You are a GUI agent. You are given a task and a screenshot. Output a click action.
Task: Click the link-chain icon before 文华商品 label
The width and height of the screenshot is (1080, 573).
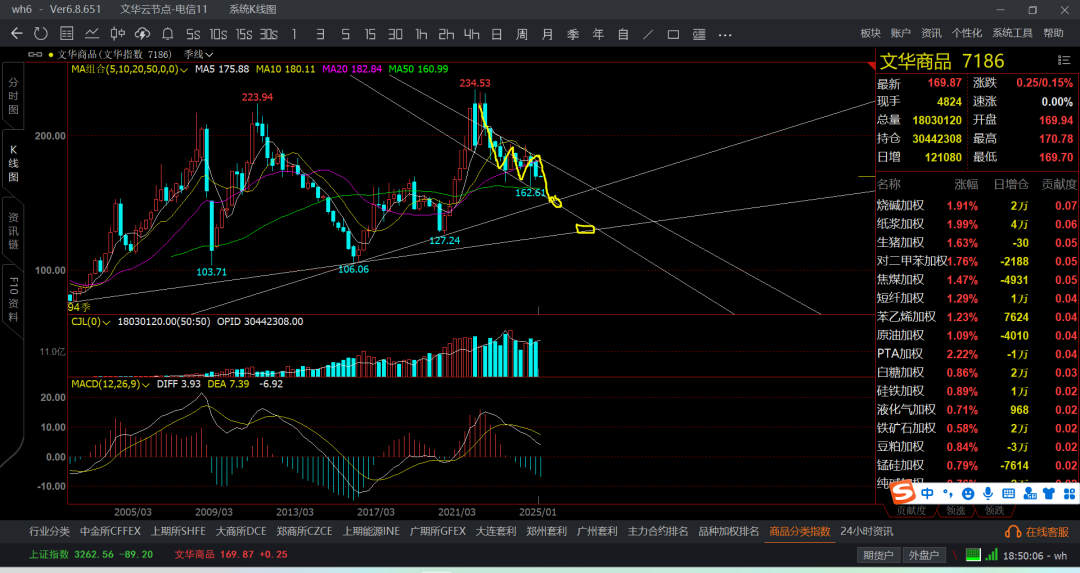(34, 54)
